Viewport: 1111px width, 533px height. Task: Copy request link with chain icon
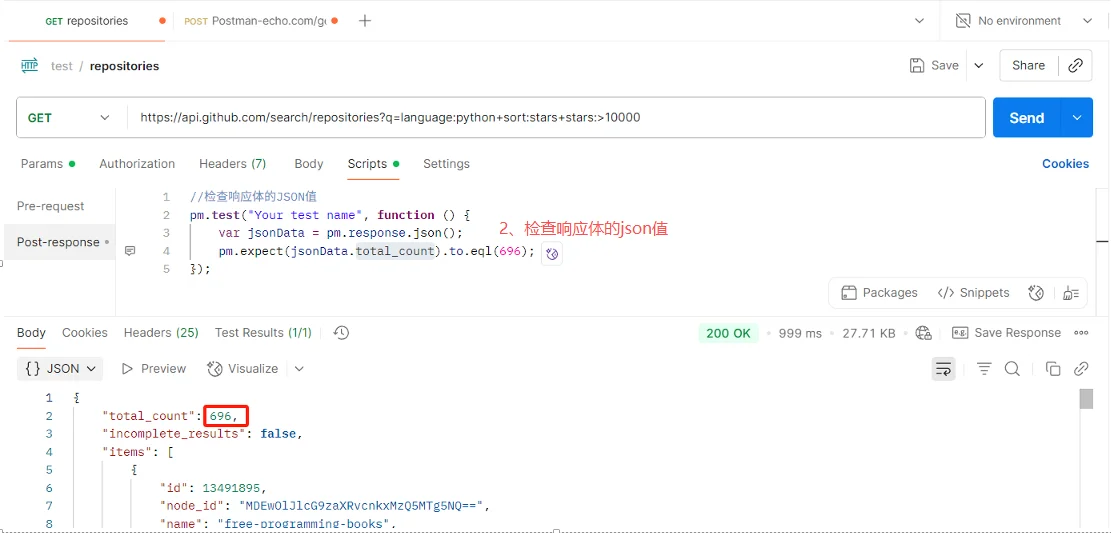click(x=1076, y=65)
